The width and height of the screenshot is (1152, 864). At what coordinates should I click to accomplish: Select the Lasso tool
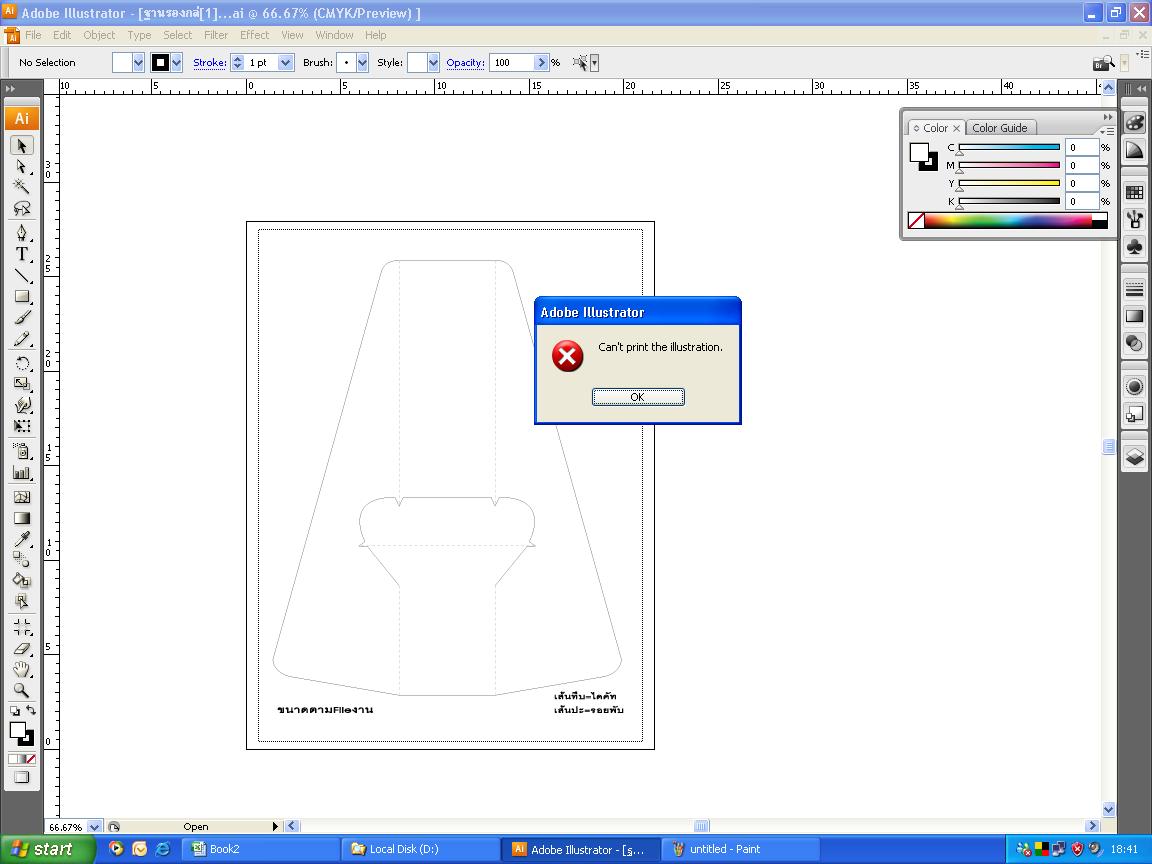click(x=21, y=208)
